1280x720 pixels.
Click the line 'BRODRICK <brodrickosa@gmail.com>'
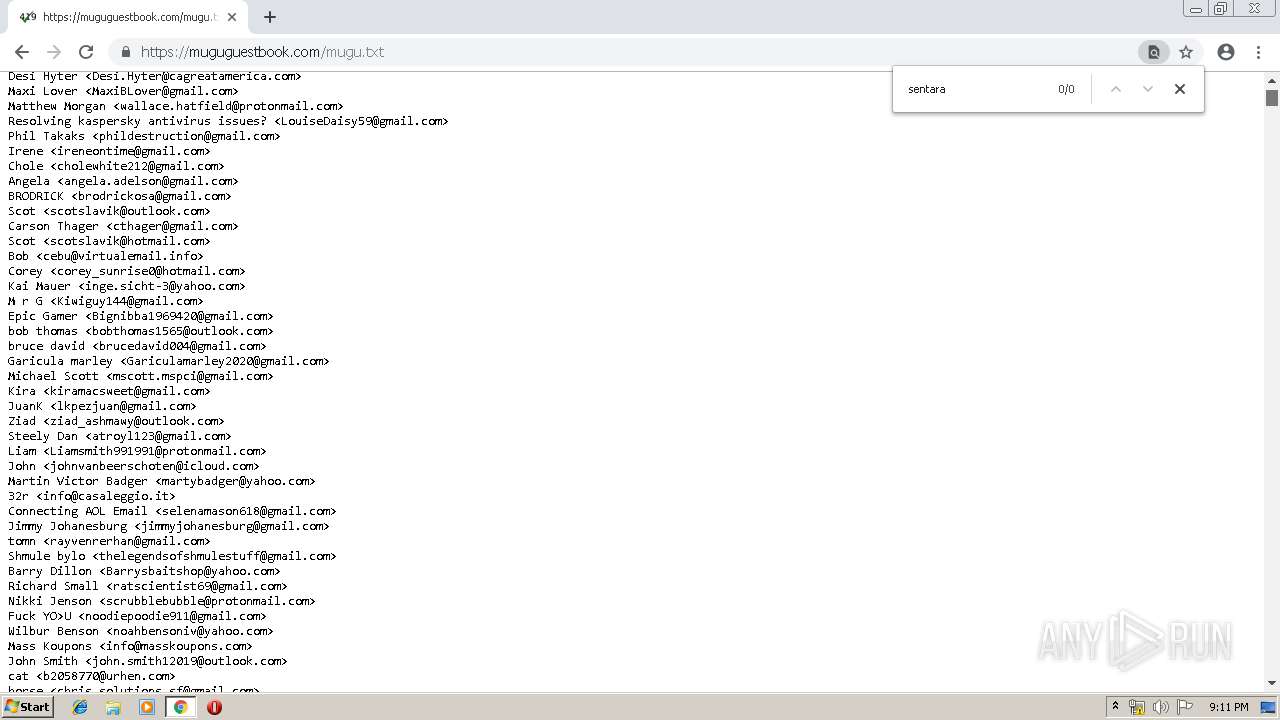click(x=120, y=196)
